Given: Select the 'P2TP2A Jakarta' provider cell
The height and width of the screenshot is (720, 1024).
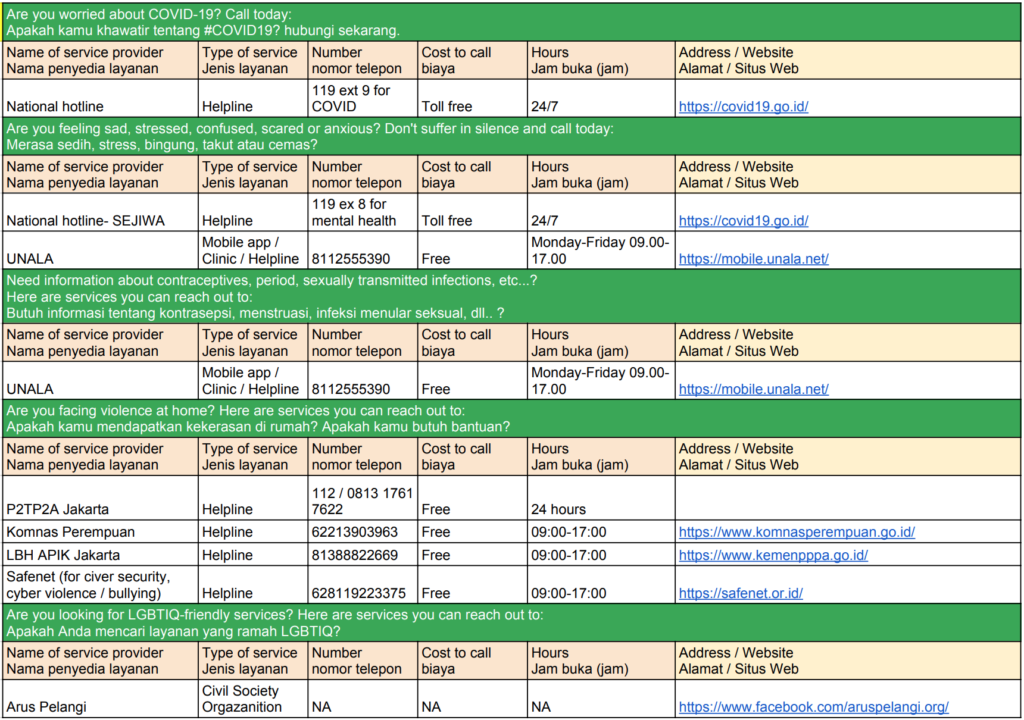Looking at the screenshot, I should (x=101, y=498).
